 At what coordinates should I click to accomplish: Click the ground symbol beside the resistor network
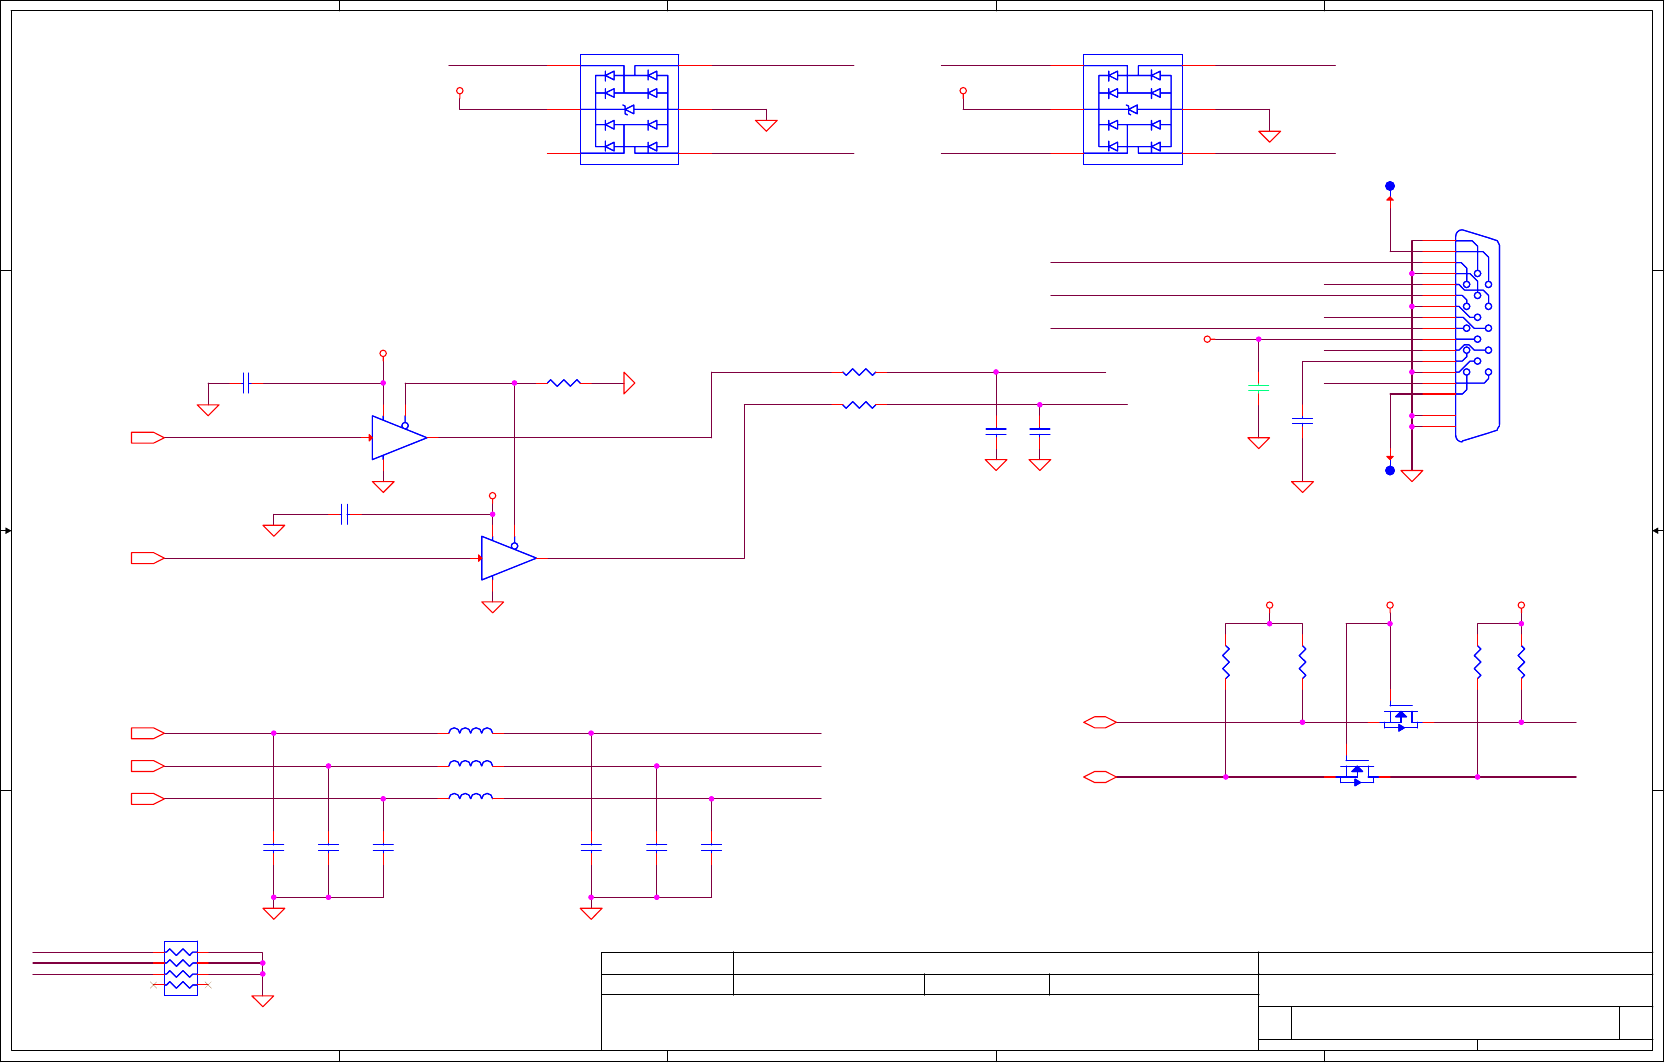pos(263,1000)
